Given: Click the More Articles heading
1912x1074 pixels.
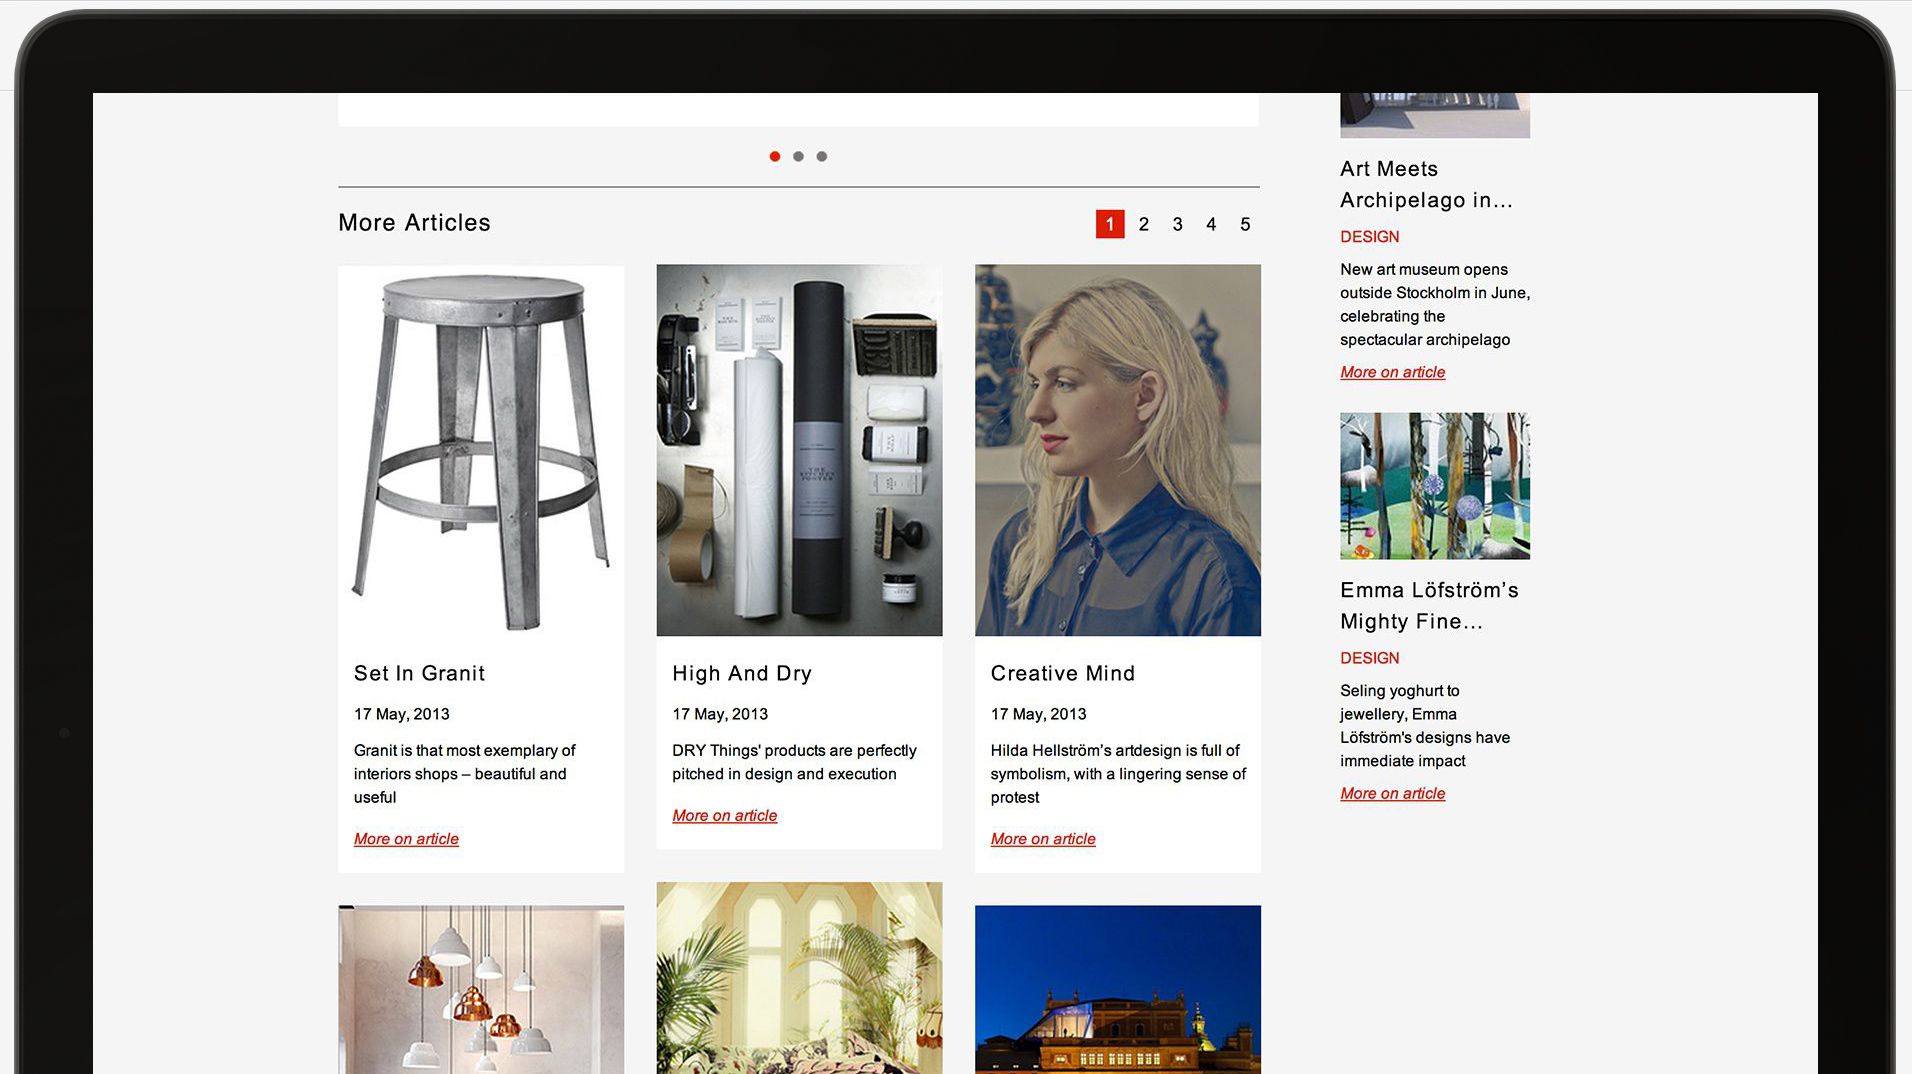Looking at the screenshot, I should pyautogui.click(x=414, y=222).
